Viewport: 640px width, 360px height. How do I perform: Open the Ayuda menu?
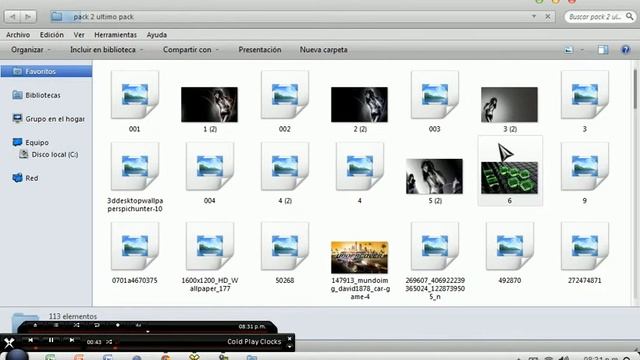tap(157, 35)
